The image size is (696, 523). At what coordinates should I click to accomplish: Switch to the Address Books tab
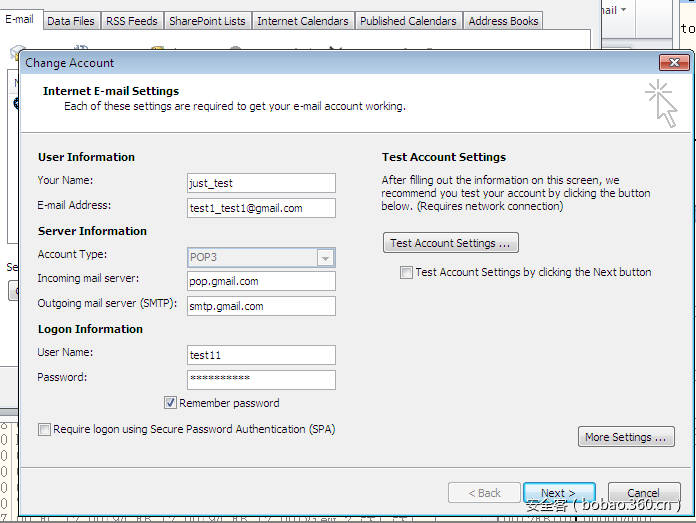(x=503, y=20)
